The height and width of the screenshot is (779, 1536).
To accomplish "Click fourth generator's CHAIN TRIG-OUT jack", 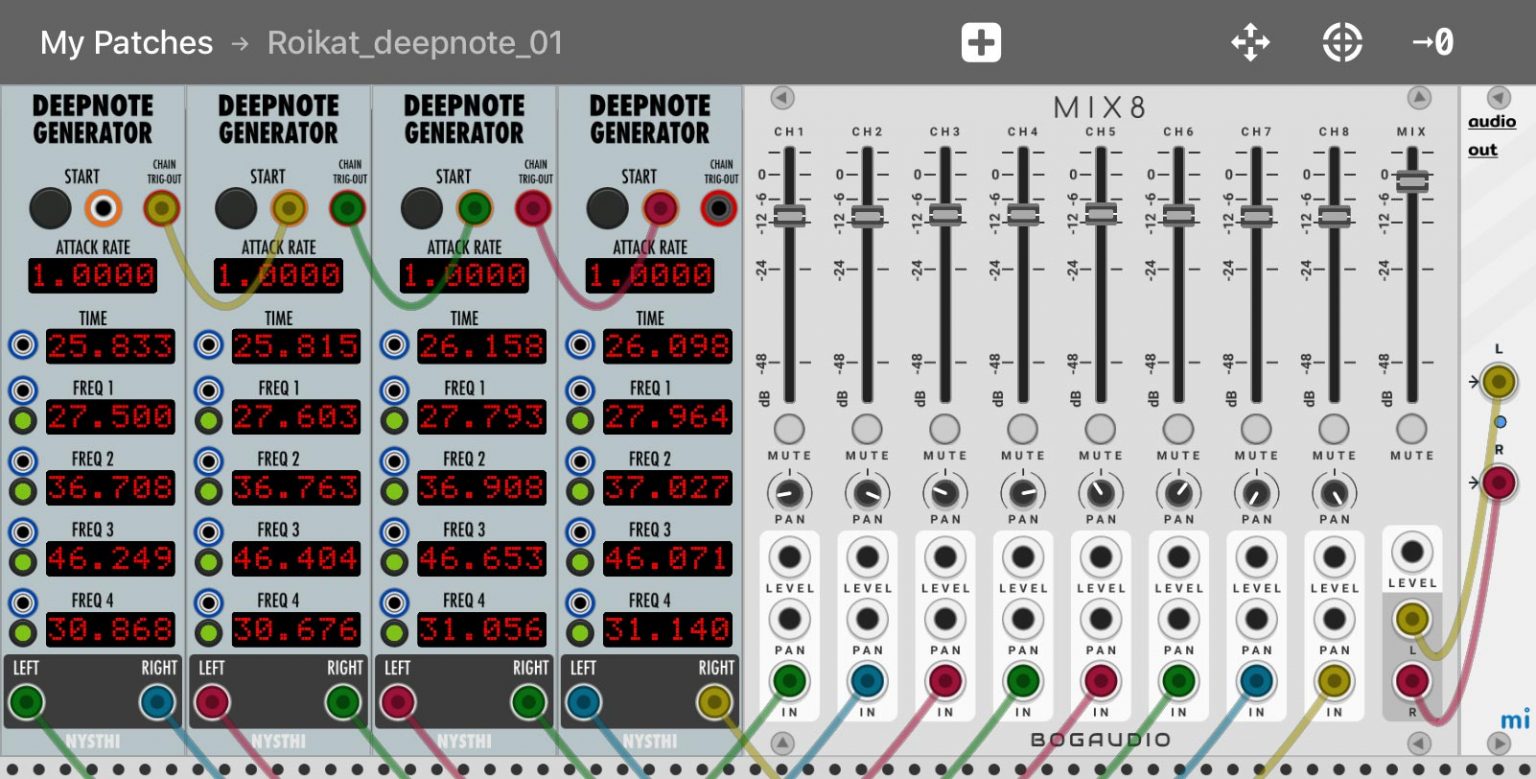I will (719, 208).
